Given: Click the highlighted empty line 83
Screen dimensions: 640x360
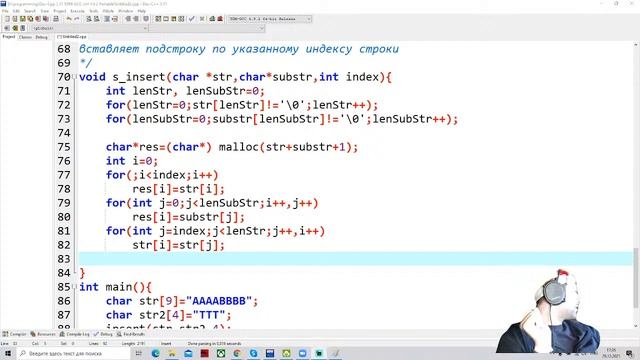Looking at the screenshot, I should tap(355, 259).
